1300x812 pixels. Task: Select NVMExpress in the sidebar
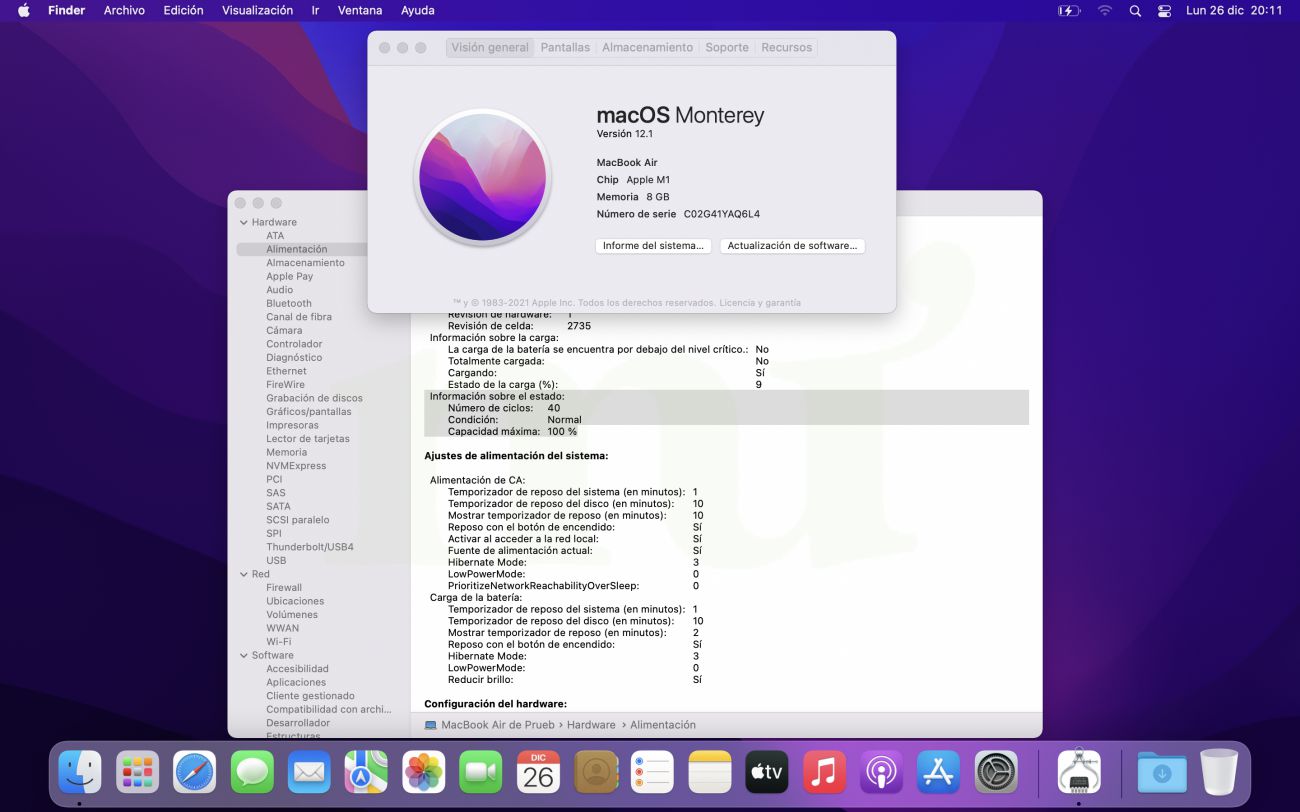tap(296, 466)
